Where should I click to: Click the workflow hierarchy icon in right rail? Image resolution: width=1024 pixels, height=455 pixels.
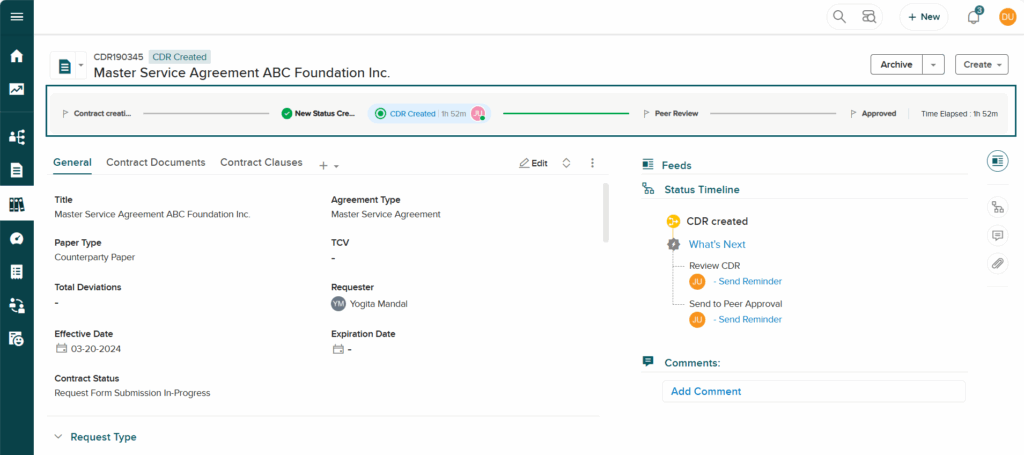tap(997, 208)
